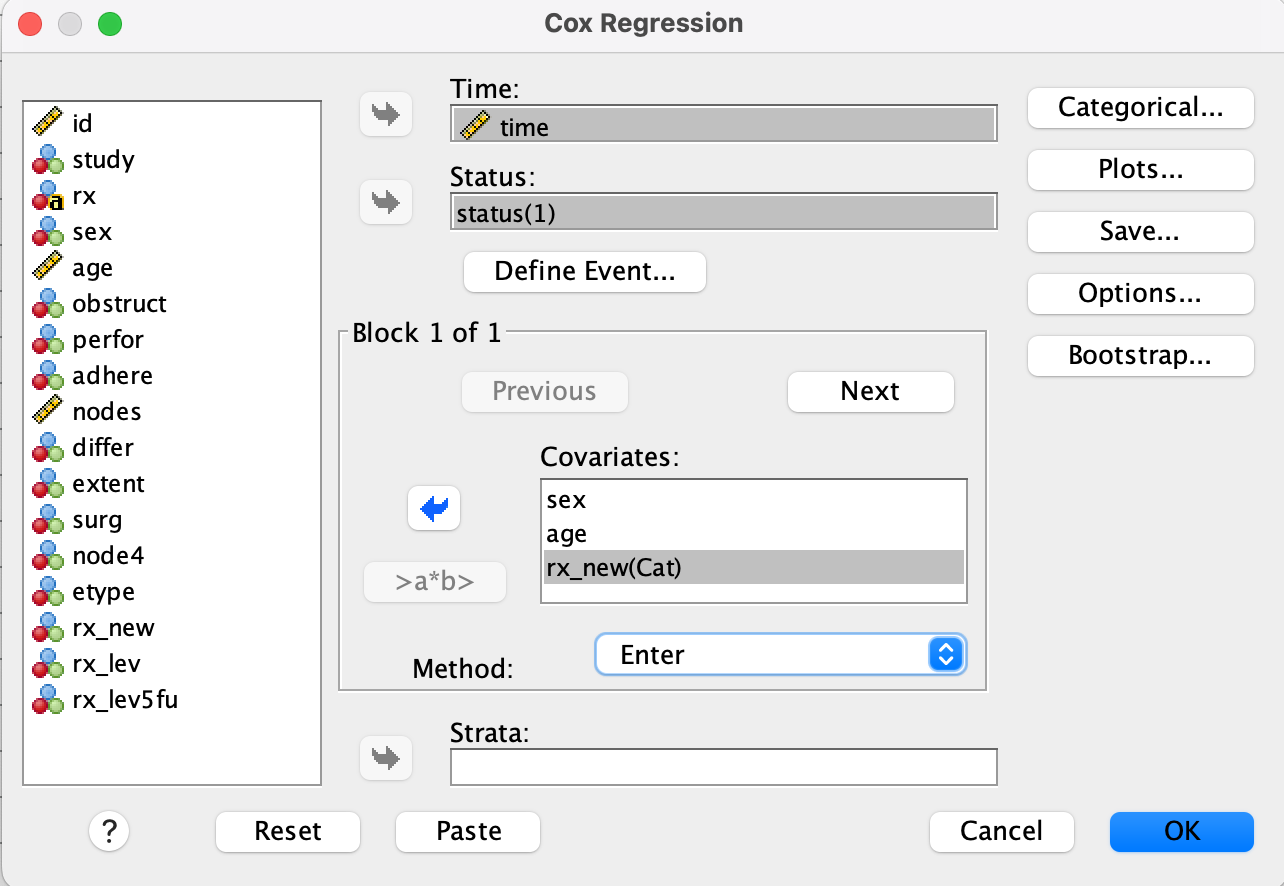Open the Plots dialog
Viewport: 1284px width, 886px height.
click(1140, 170)
